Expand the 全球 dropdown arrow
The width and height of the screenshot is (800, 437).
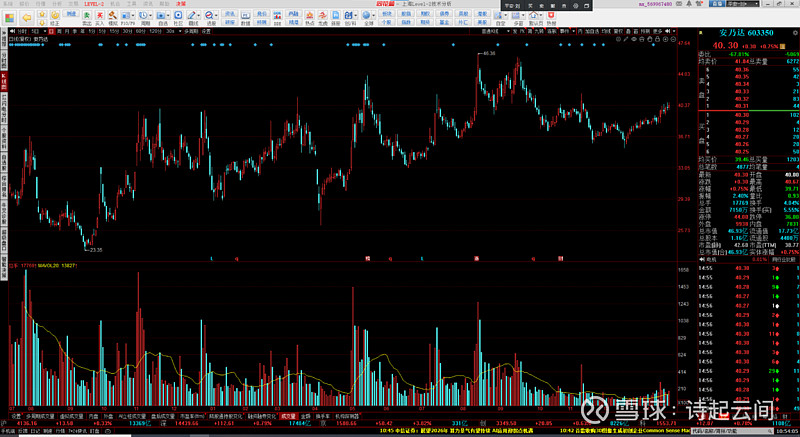(374, 16)
